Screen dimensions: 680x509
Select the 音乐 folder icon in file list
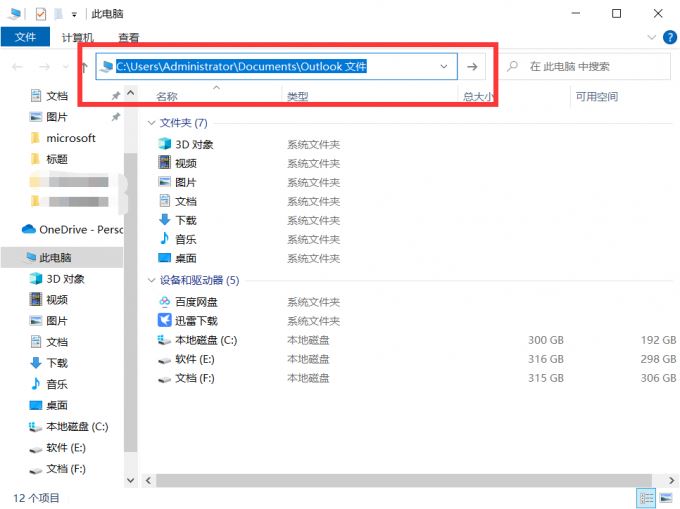pyautogui.click(x=165, y=239)
